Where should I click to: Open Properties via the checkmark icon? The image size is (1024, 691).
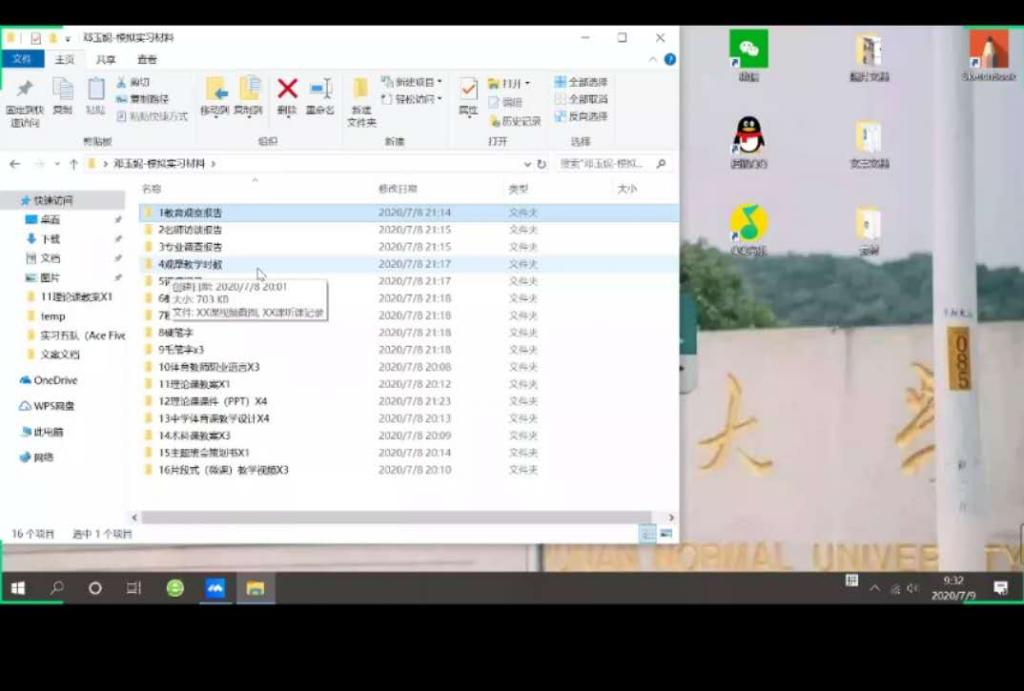click(468, 91)
